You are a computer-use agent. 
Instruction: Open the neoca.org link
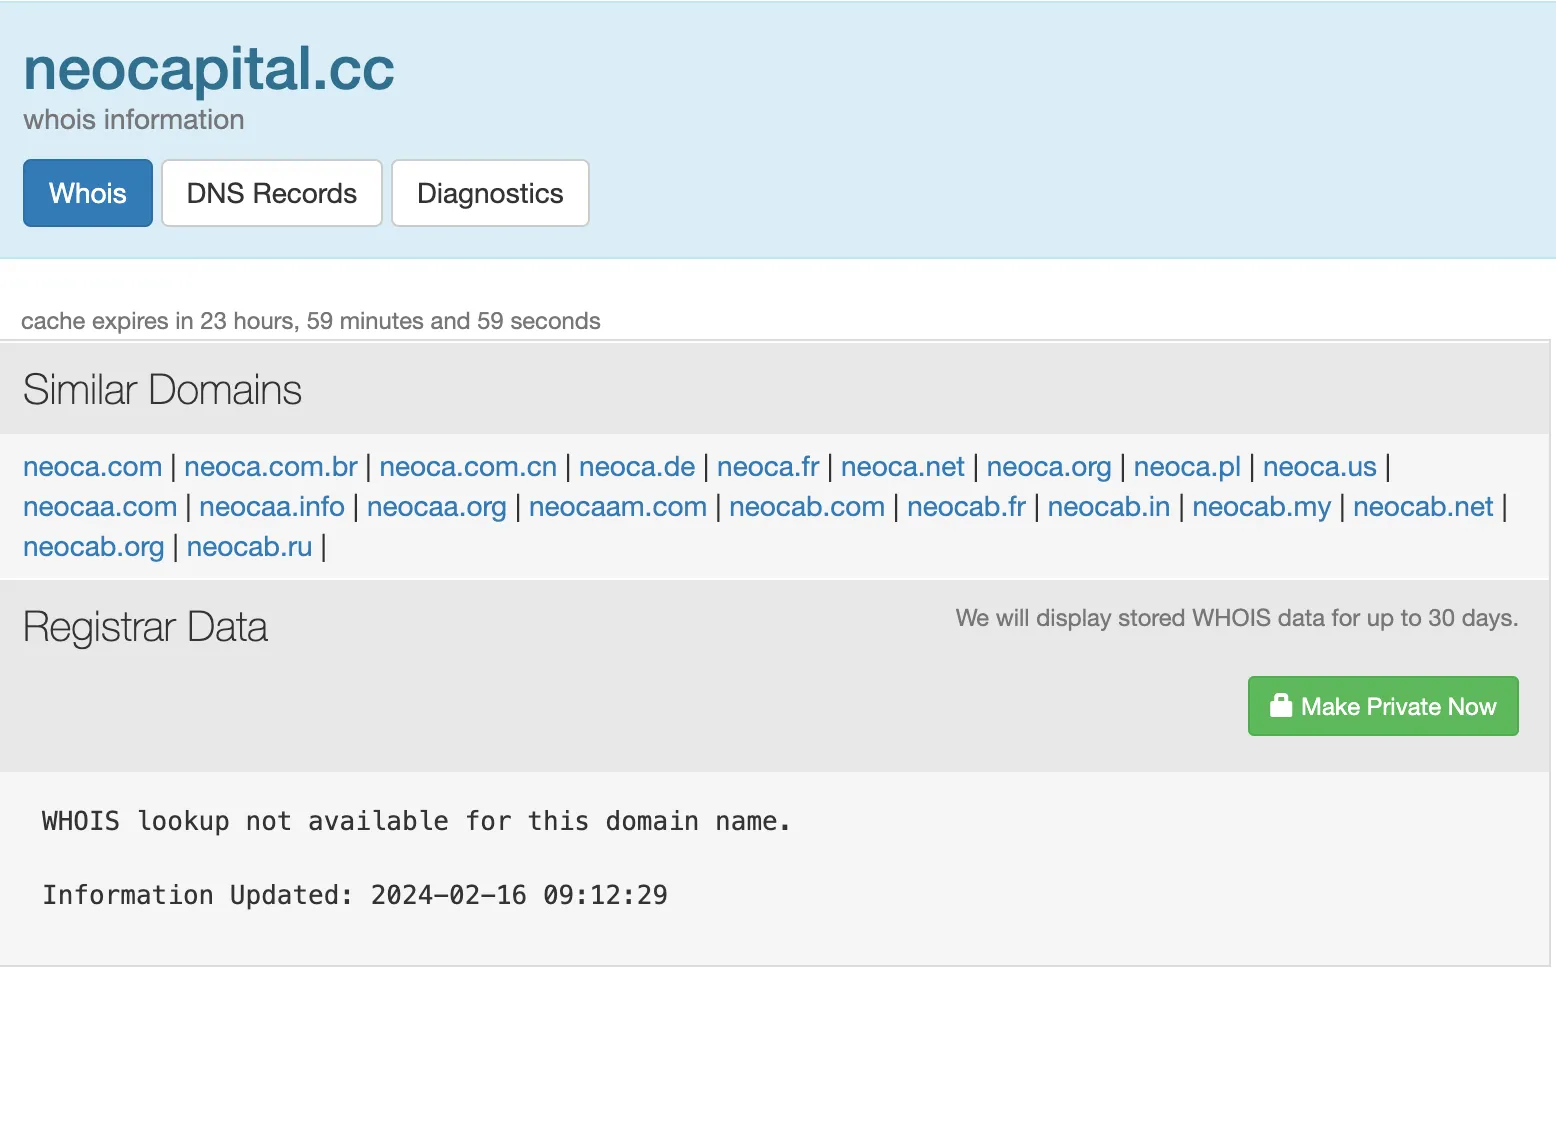point(1049,467)
